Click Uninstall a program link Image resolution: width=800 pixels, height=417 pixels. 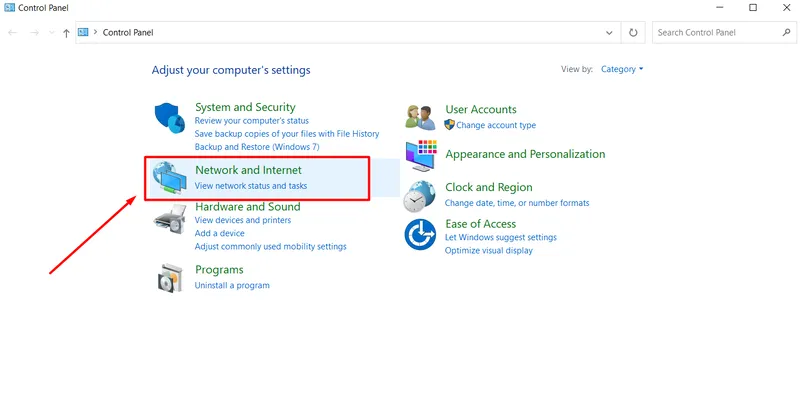click(232, 285)
